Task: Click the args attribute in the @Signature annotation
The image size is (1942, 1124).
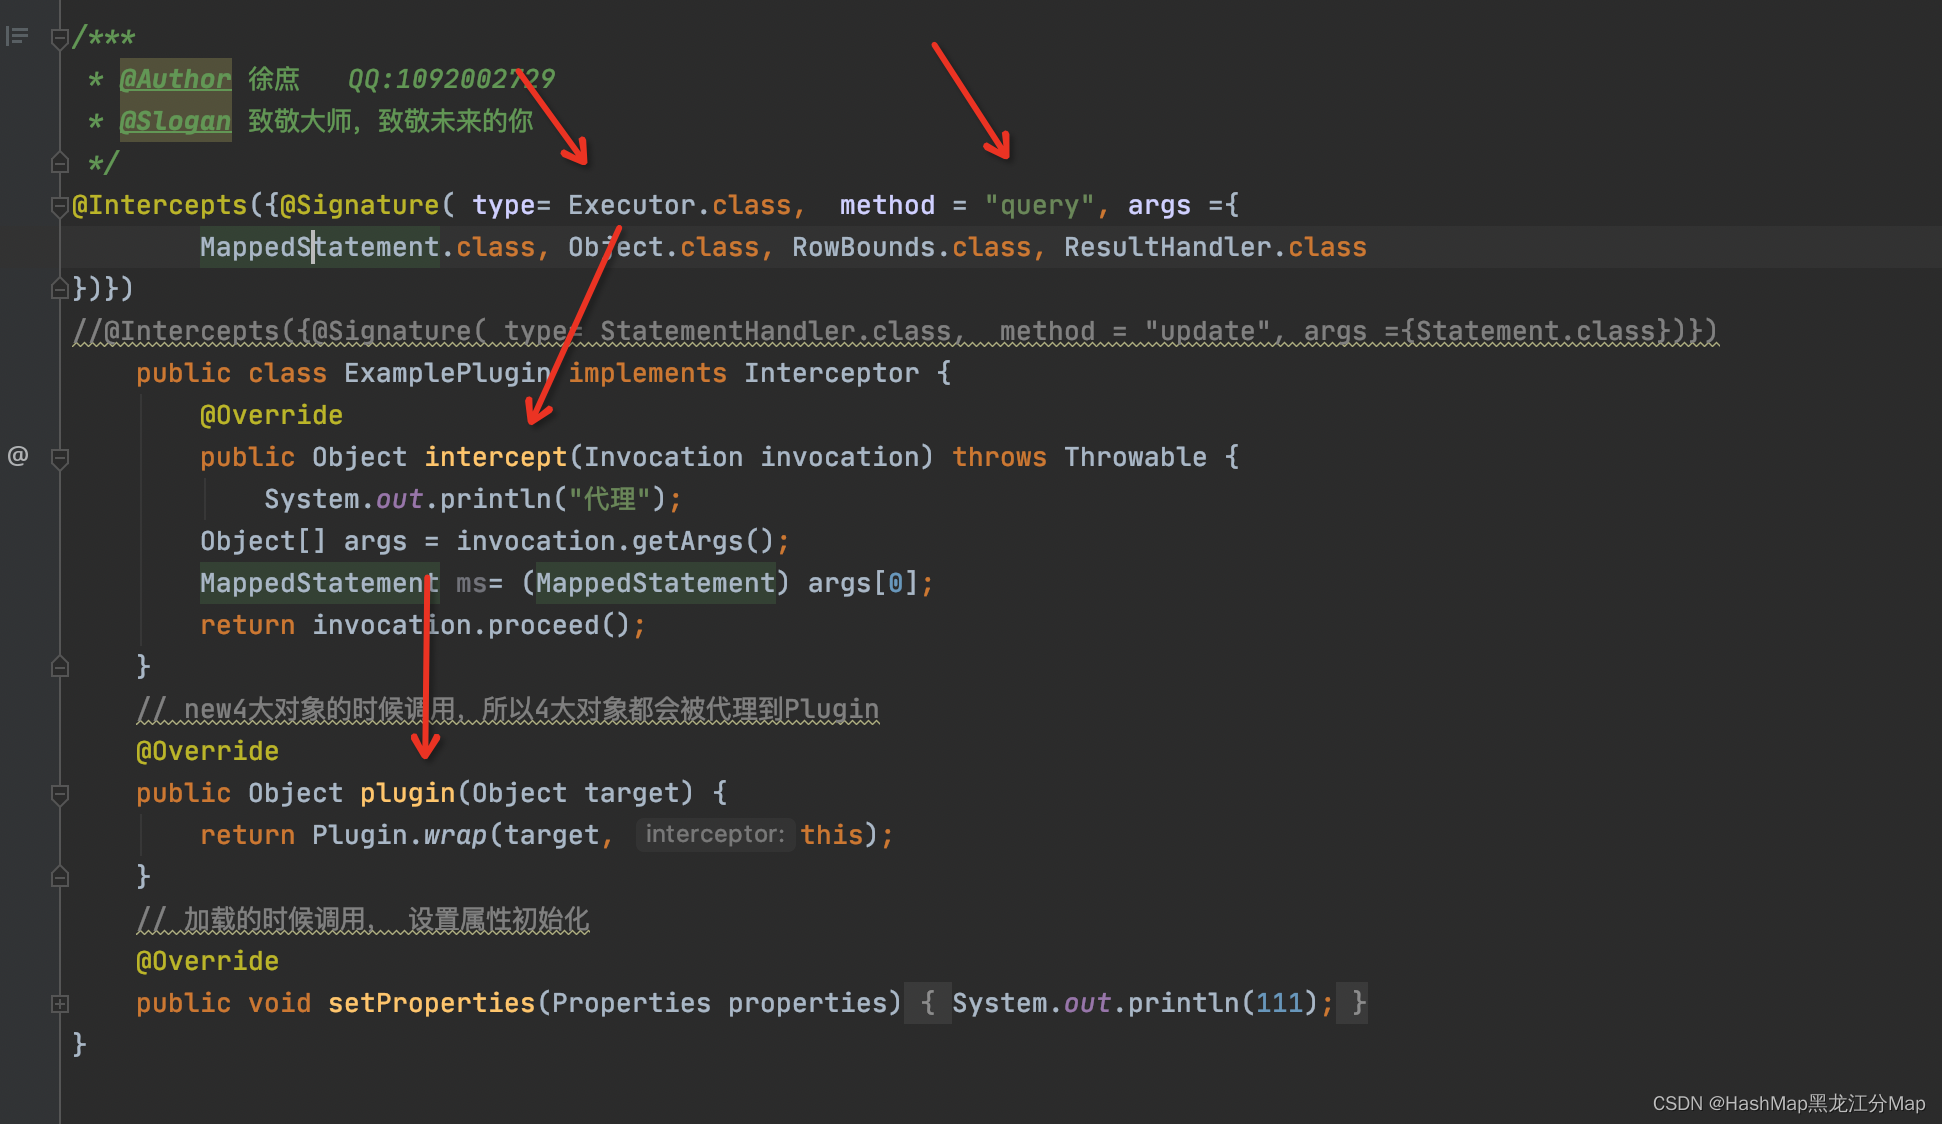Action: tap(1159, 205)
